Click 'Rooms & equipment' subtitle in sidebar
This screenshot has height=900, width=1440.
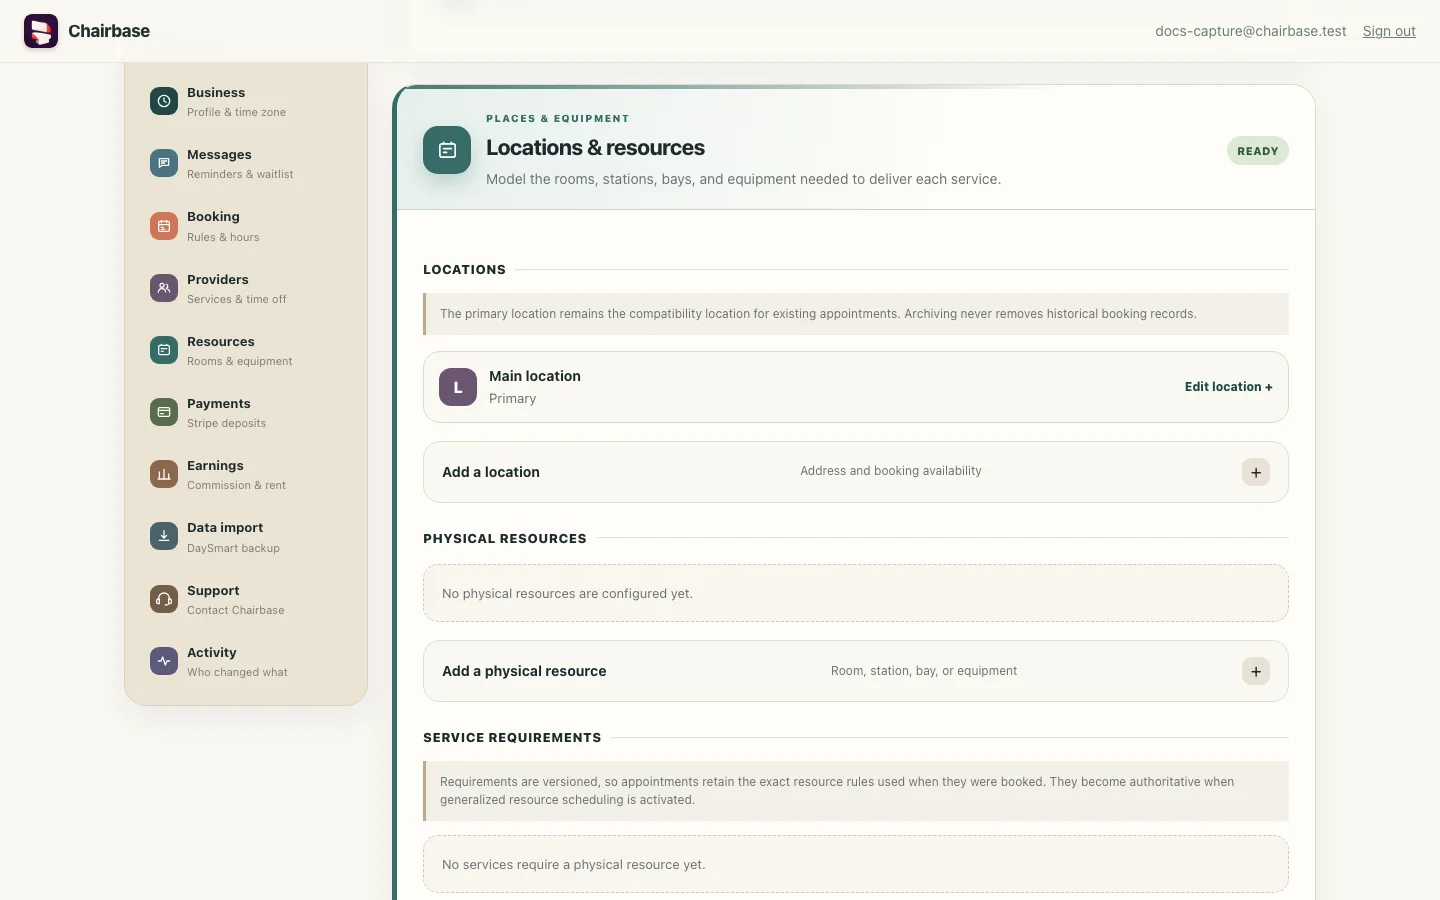point(240,361)
